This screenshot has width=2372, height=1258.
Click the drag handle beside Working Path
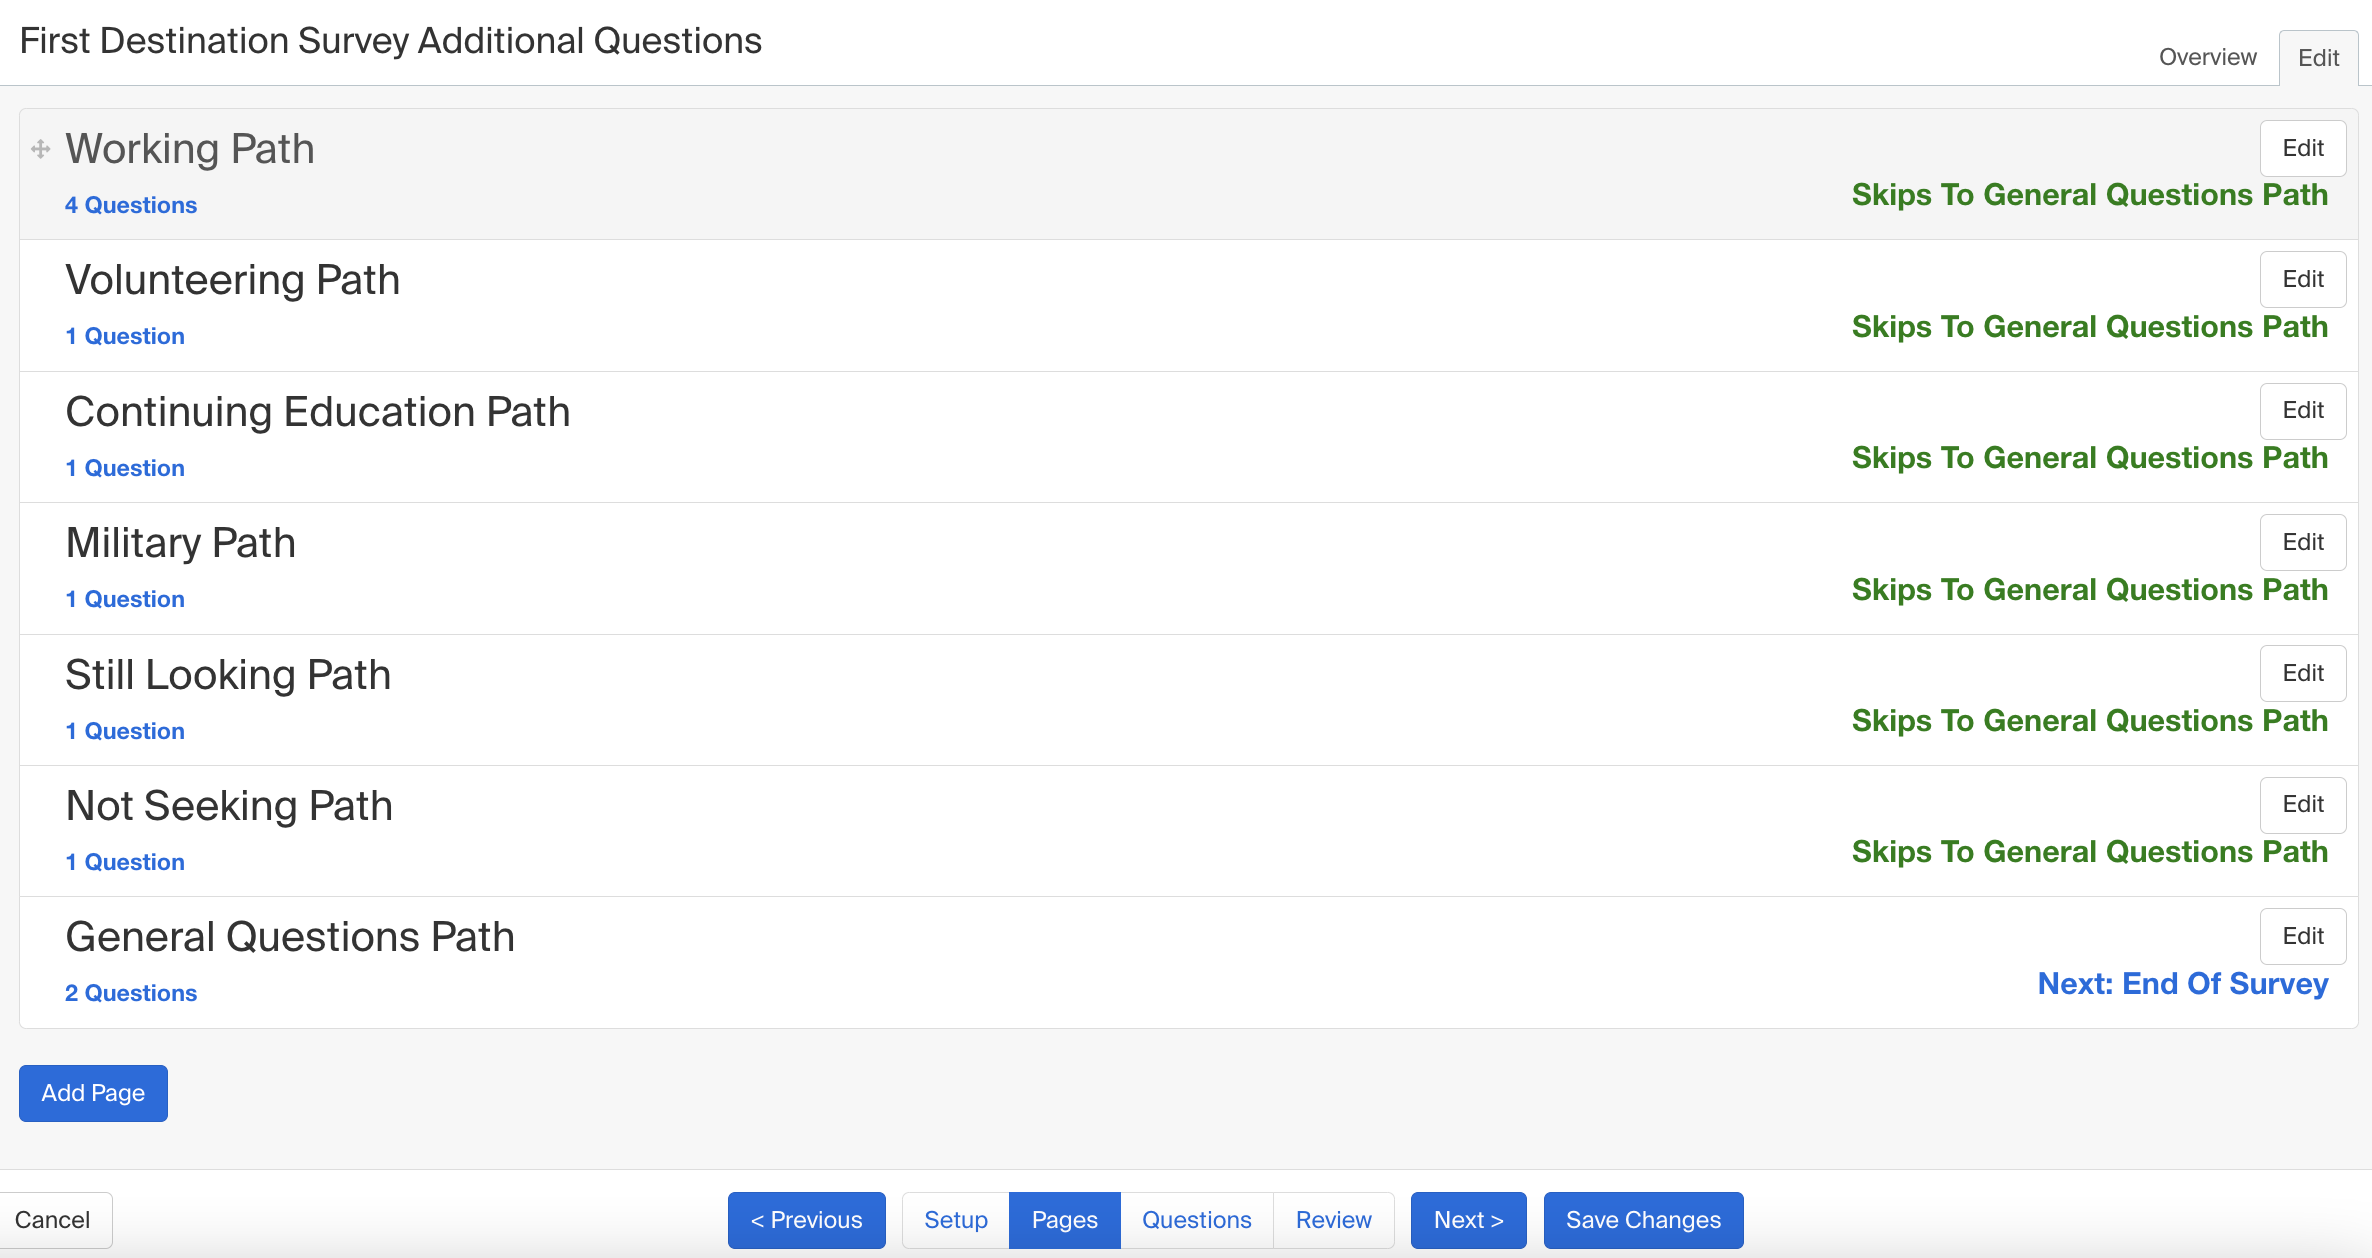tap(40, 148)
